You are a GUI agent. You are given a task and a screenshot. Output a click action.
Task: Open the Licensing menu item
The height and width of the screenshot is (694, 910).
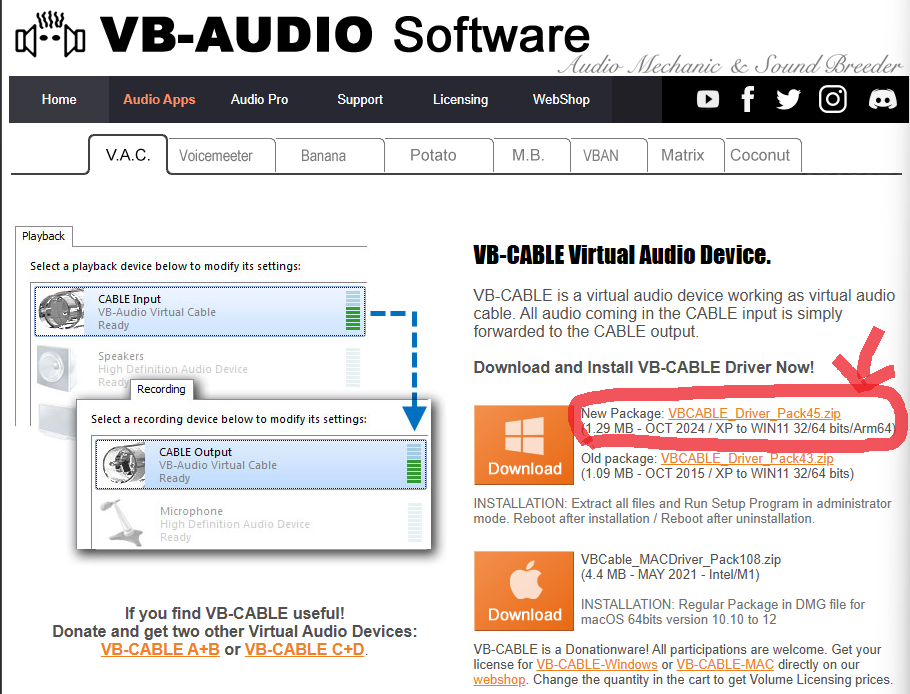point(460,99)
